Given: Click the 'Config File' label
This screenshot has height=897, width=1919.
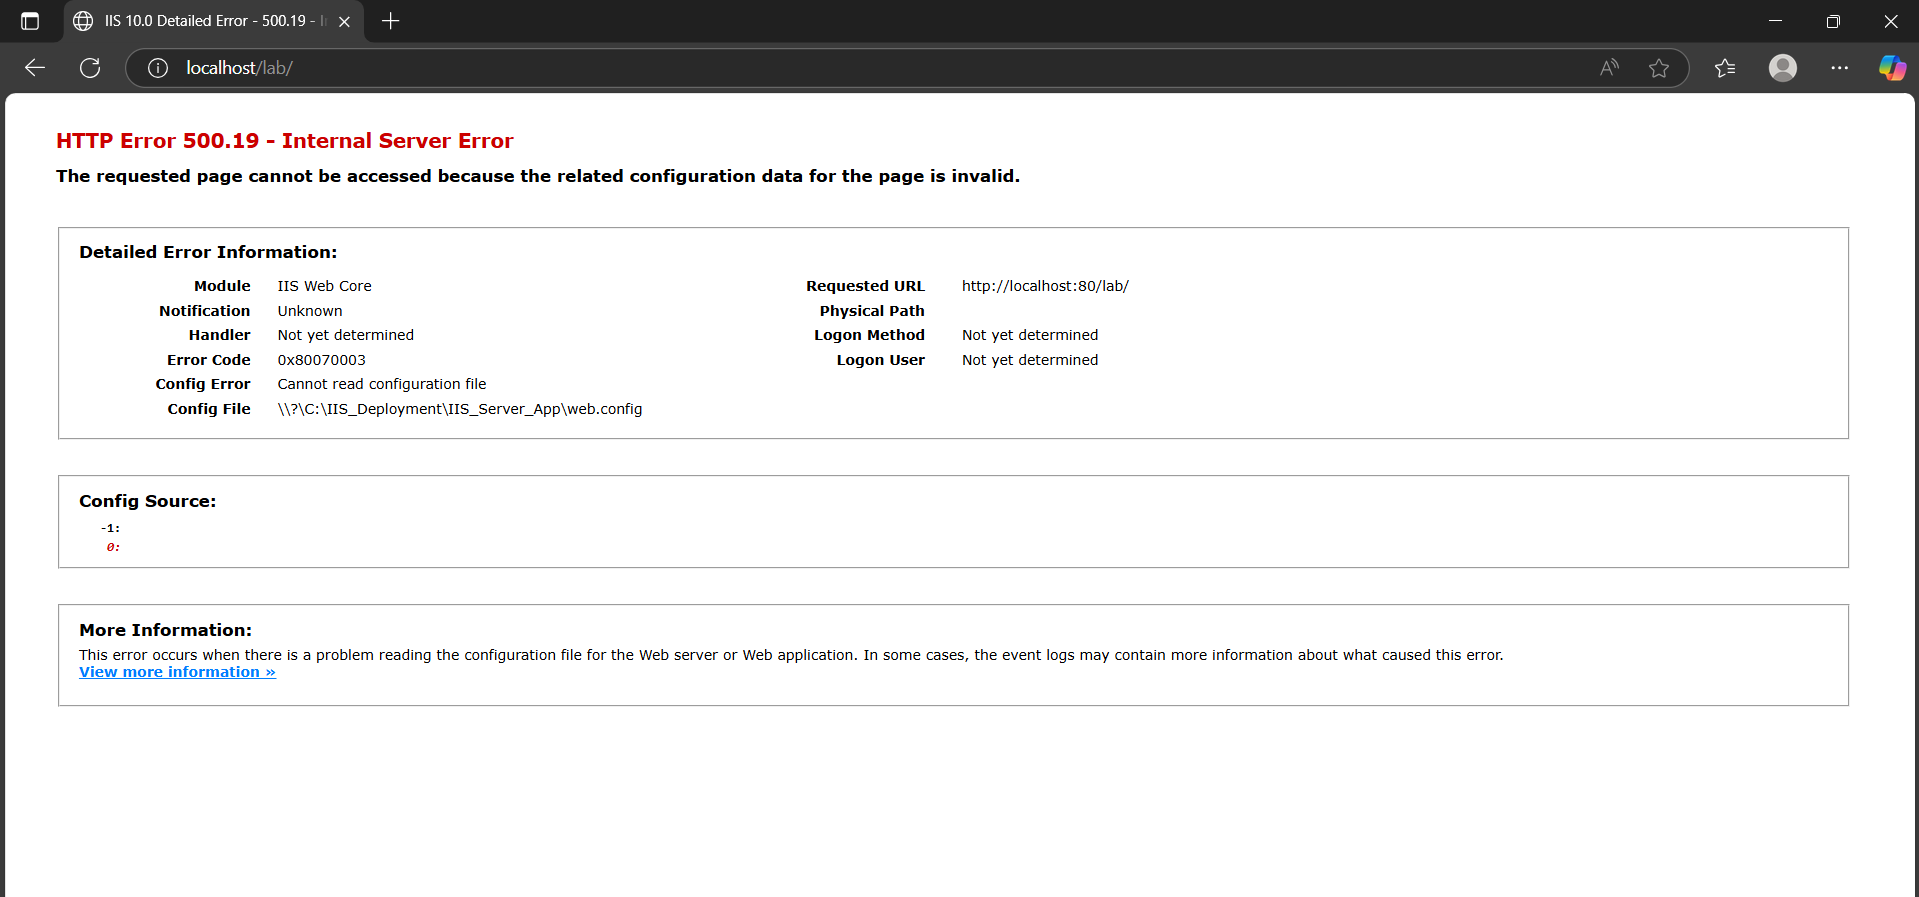Looking at the screenshot, I should 209,409.
